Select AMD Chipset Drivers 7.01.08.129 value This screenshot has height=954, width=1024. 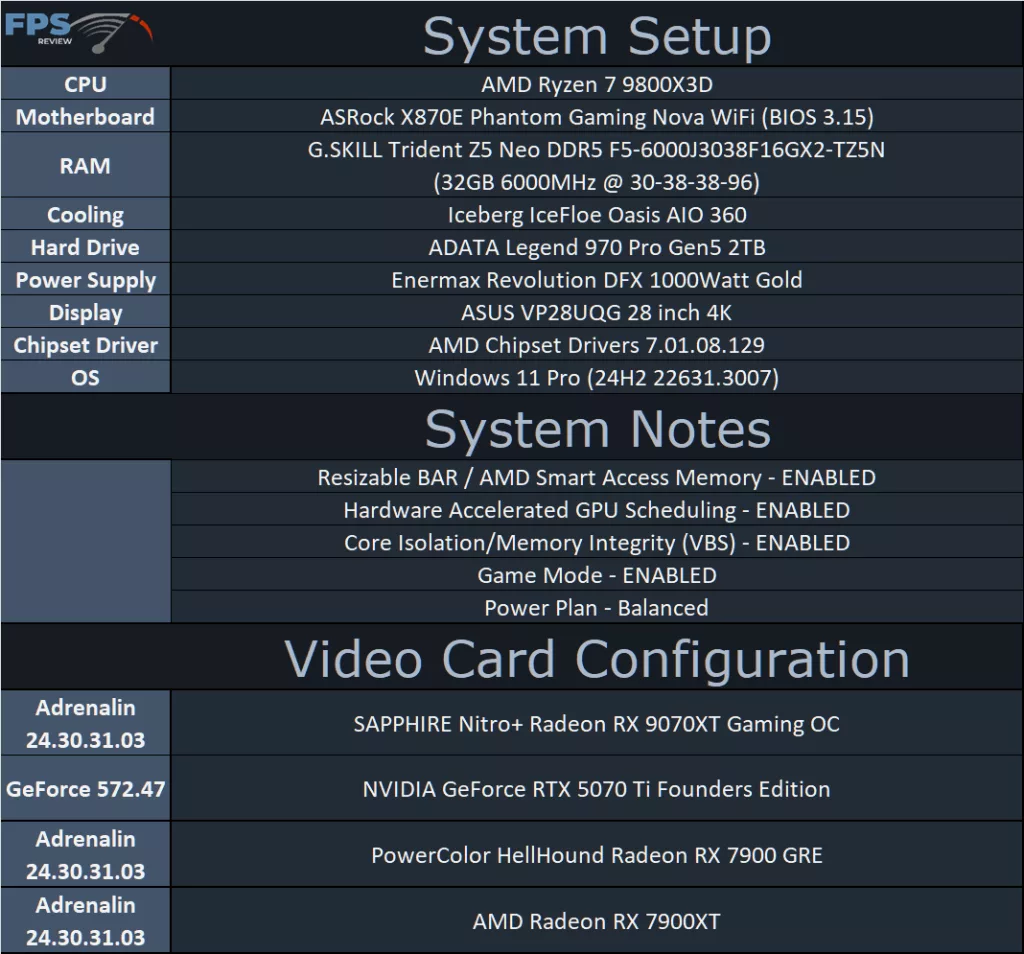pyautogui.click(x=597, y=345)
